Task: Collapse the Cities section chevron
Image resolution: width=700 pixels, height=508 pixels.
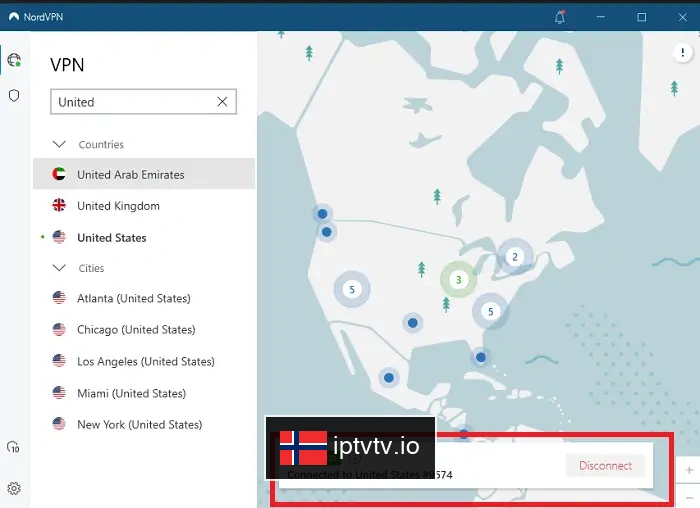Action: 59,268
